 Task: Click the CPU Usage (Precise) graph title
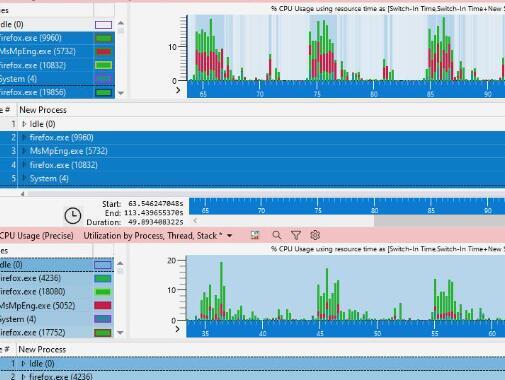click(37, 236)
